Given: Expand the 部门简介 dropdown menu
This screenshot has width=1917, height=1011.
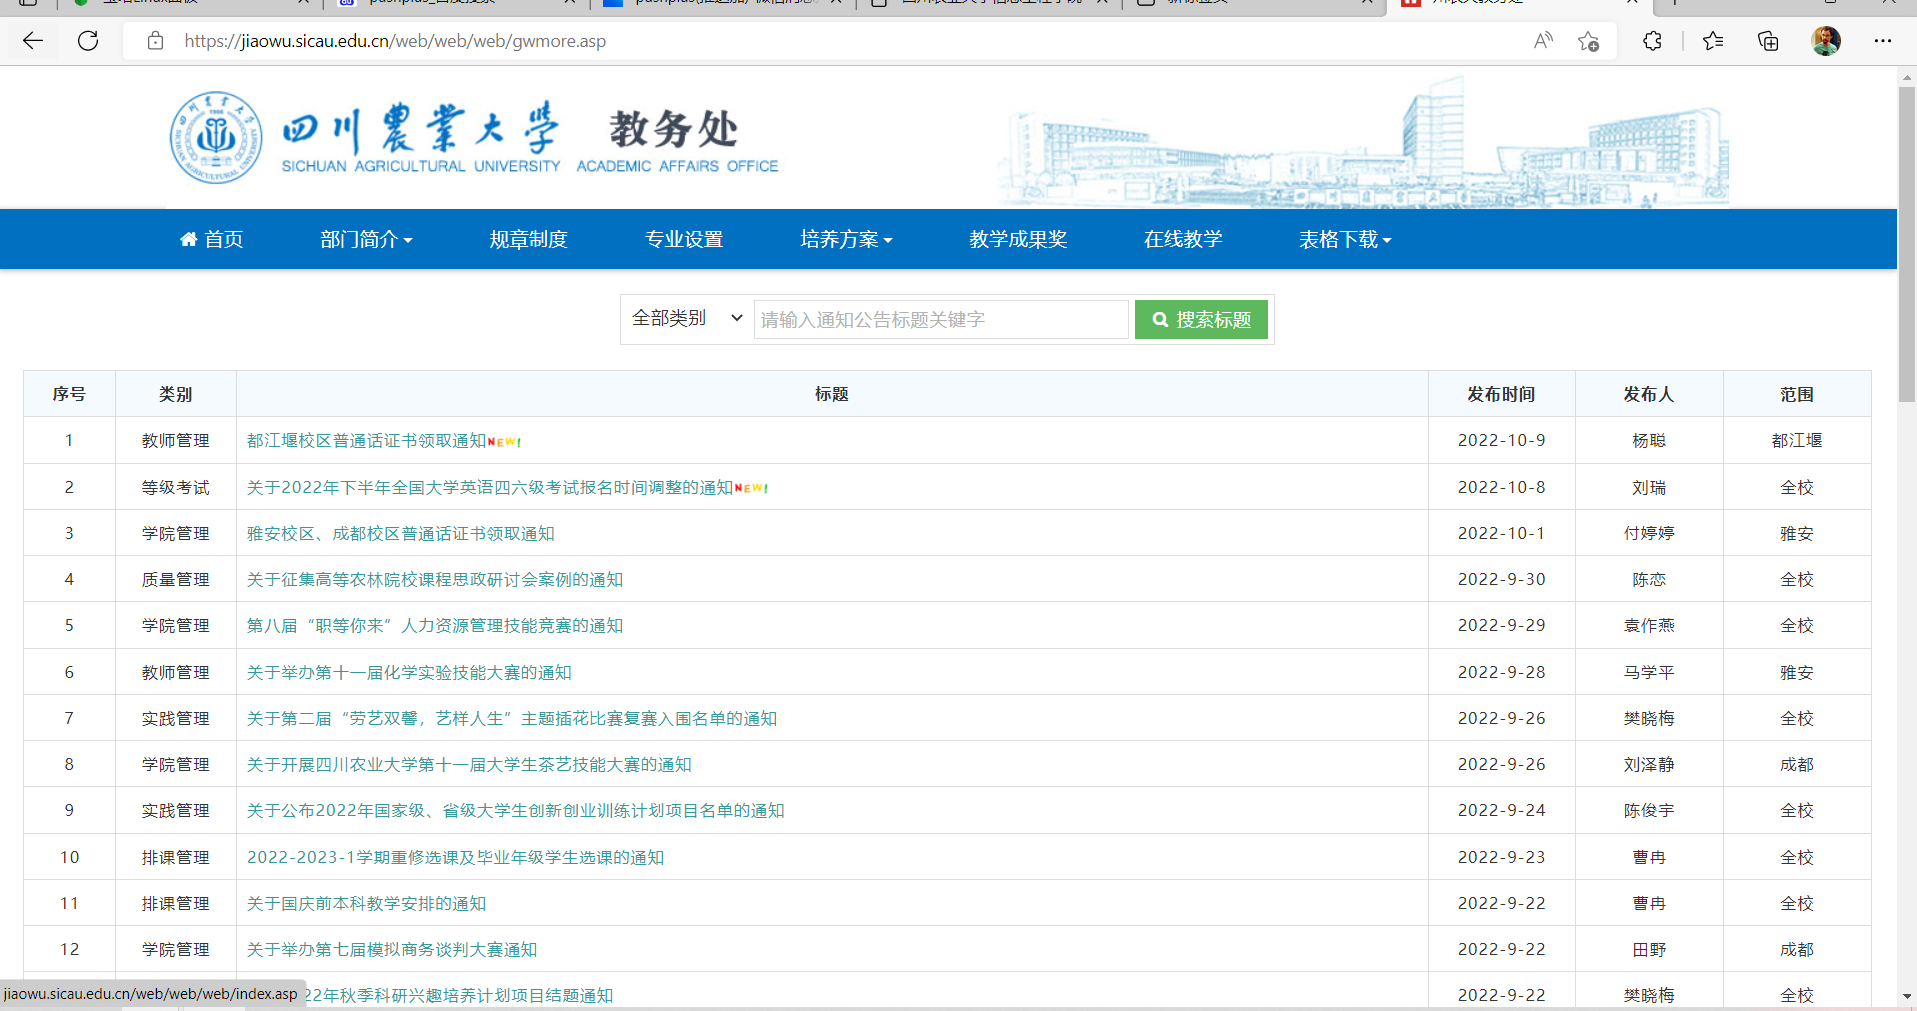Looking at the screenshot, I should (x=366, y=240).
